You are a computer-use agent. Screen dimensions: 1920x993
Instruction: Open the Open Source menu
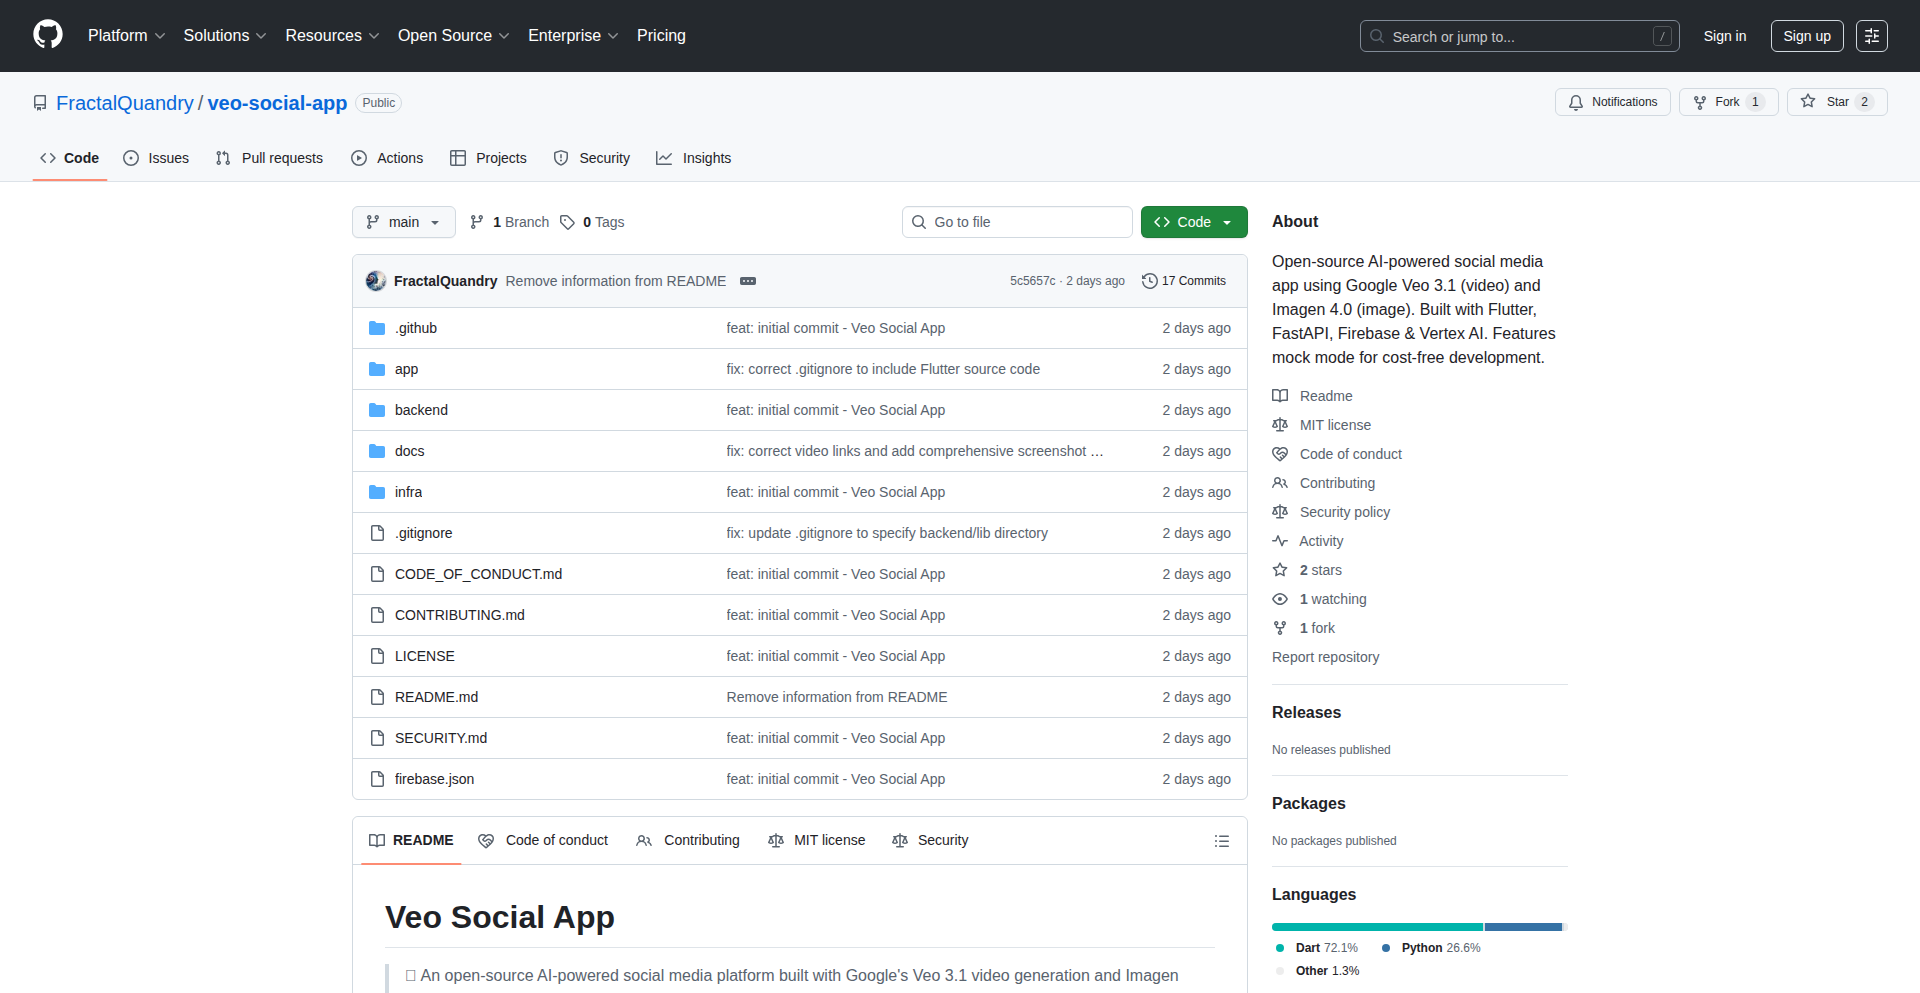453,36
